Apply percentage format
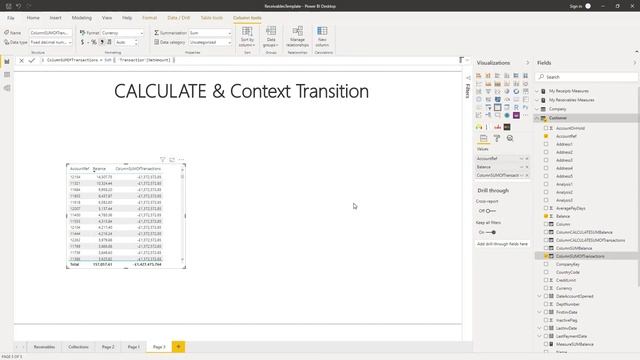Image resolution: width=640 pixels, height=360 pixels. [x=94, y=42]
